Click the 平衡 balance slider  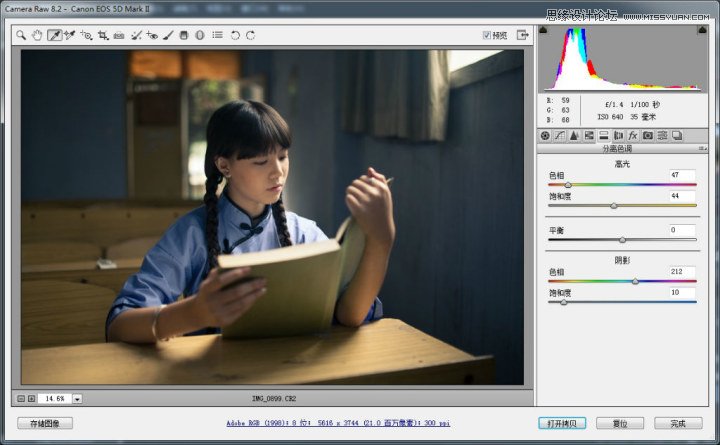point(622,240)
